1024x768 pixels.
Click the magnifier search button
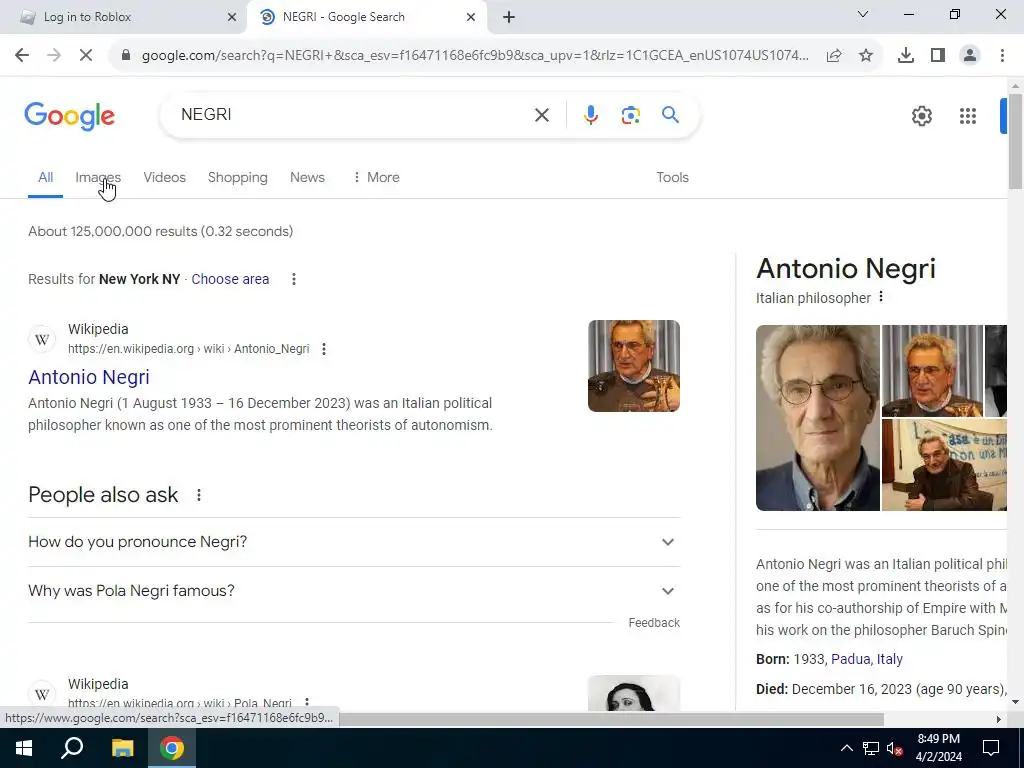pos(670,115)
